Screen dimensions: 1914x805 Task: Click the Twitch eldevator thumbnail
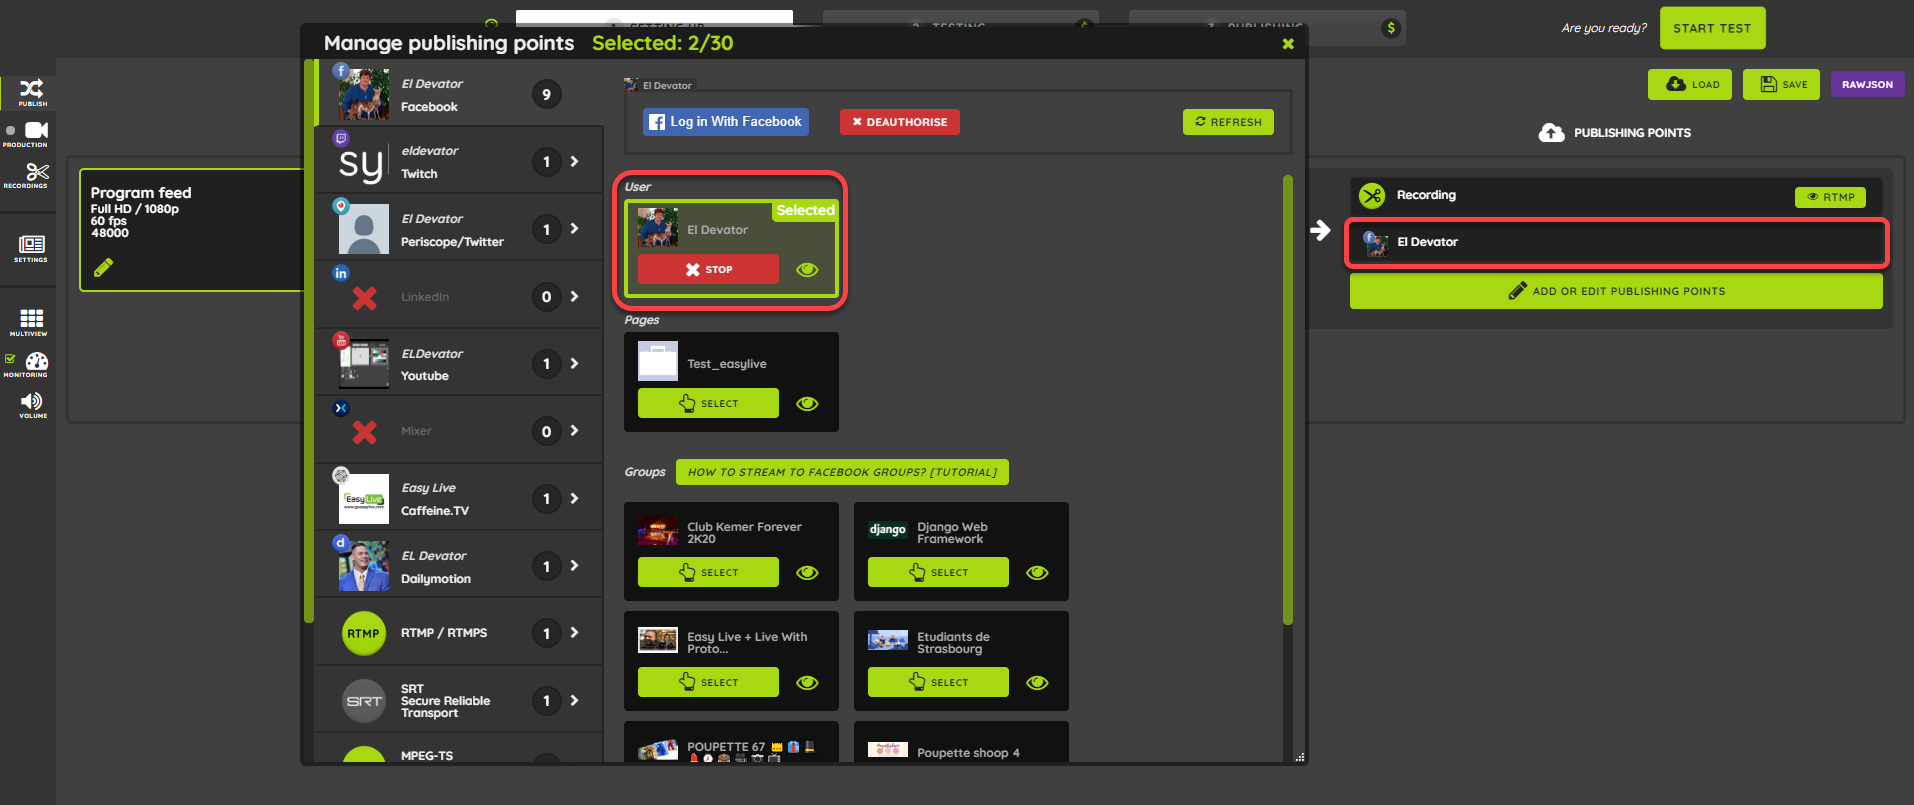363,162
